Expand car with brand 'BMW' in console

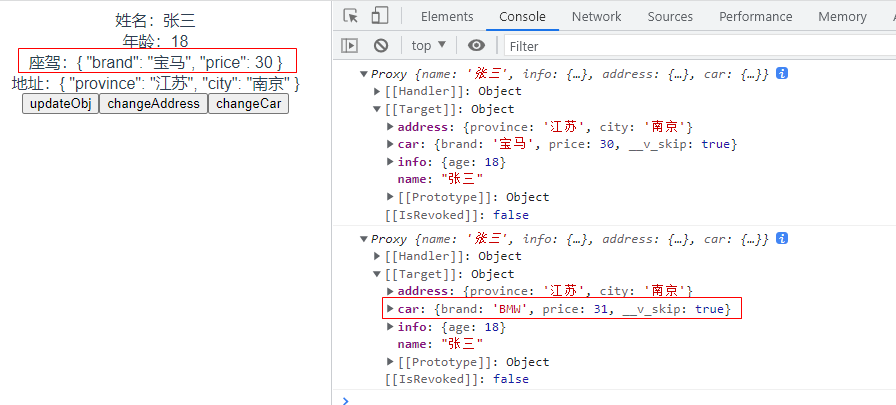pyautogui.click(x=390, y=309)
